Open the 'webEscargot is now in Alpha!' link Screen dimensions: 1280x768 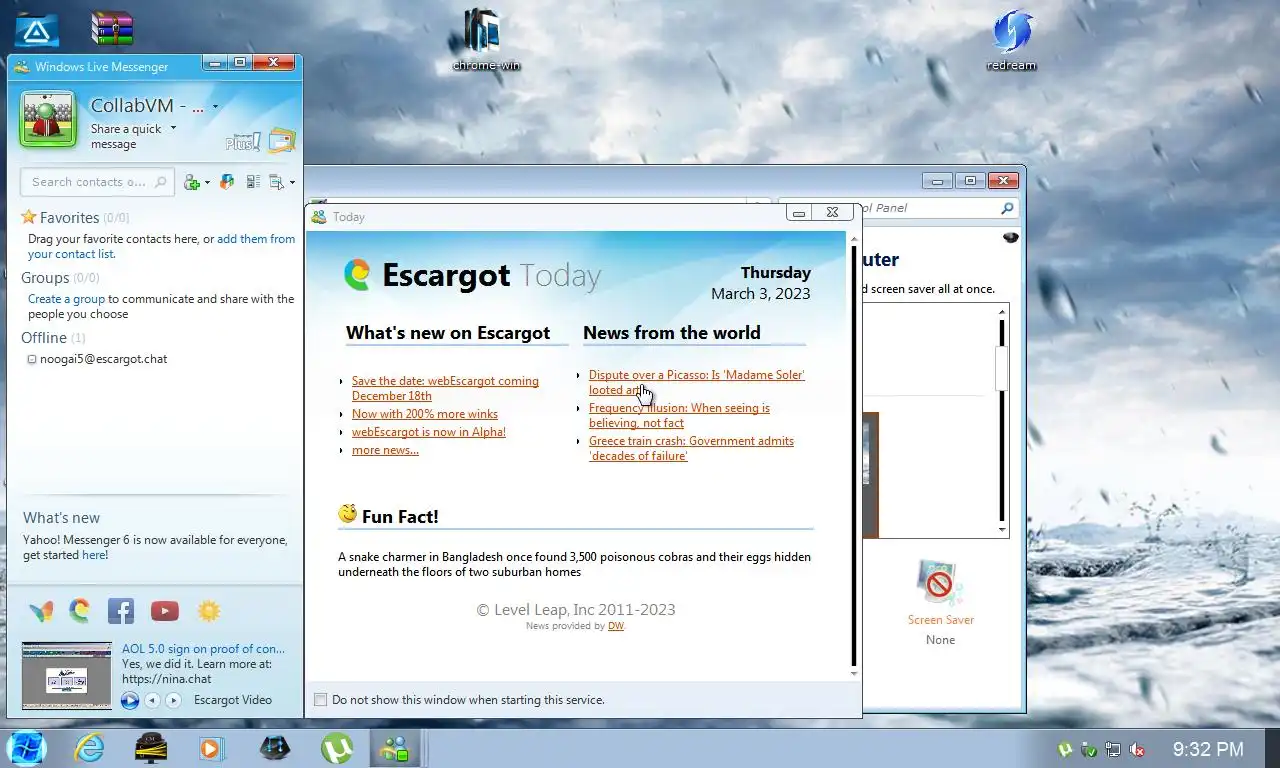click(x=429, y=432)
